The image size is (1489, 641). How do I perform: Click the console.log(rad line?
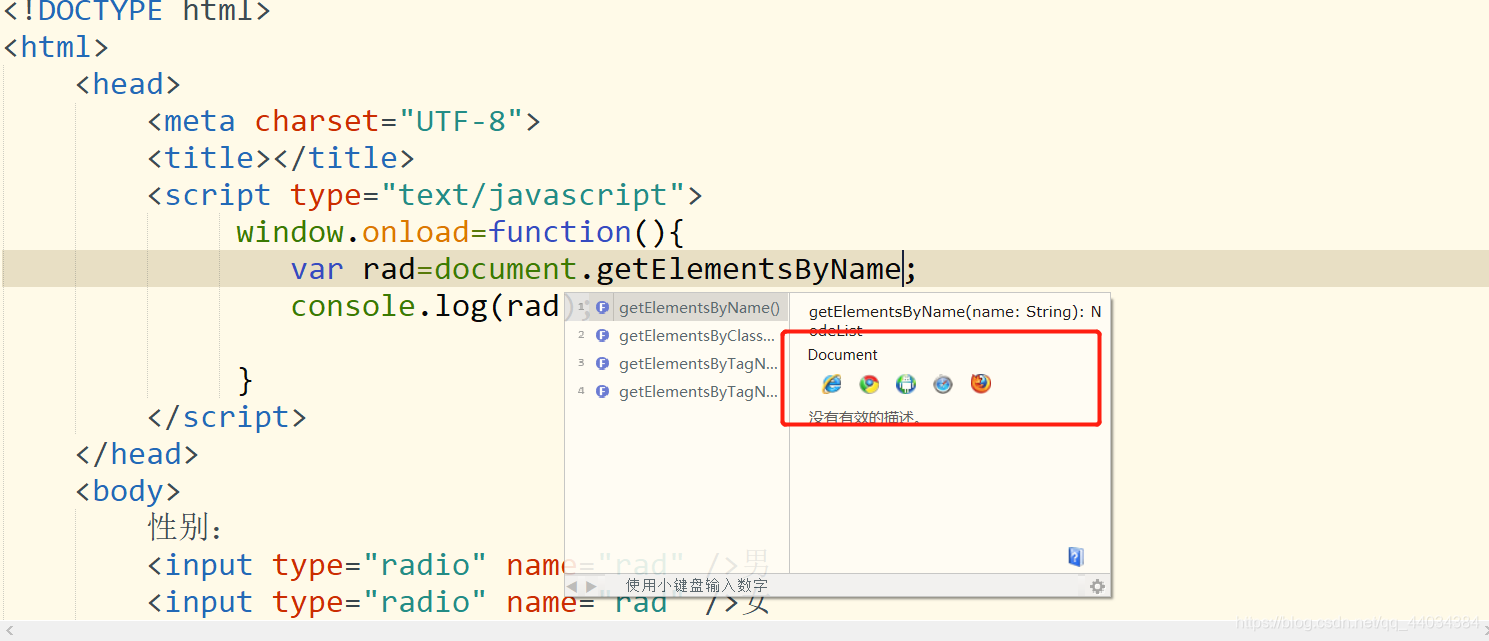coord(425,306)
